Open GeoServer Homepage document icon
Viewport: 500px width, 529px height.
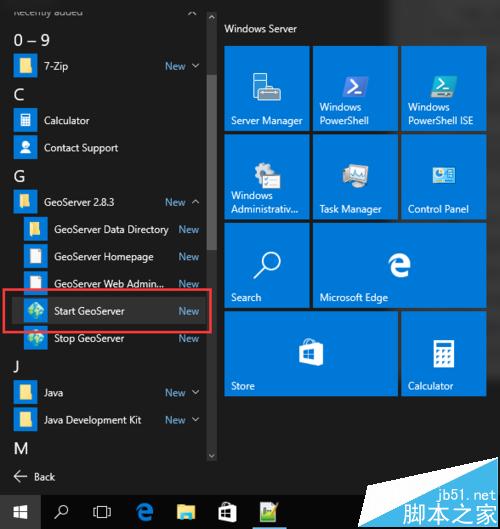pyautogui.click(x=35, y=256)
